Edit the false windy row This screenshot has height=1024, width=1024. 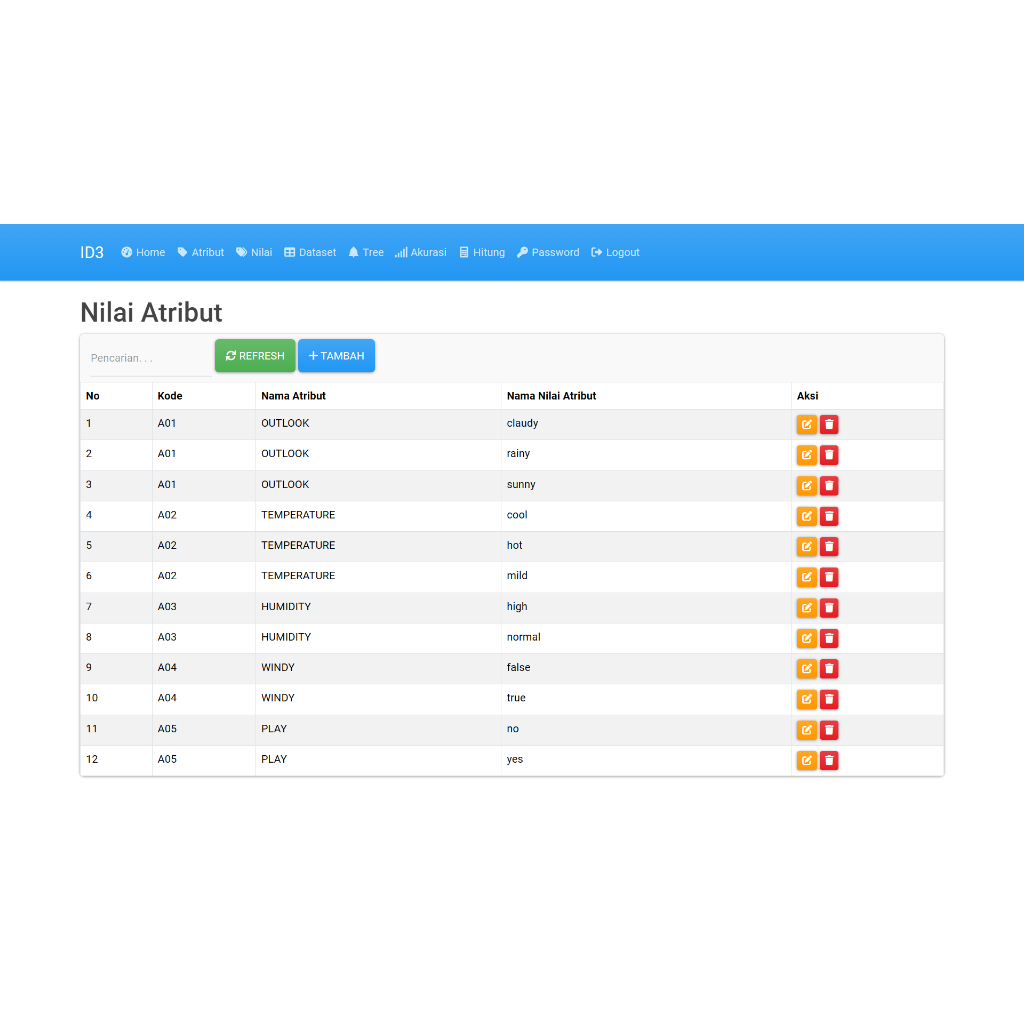click(807, 668)
